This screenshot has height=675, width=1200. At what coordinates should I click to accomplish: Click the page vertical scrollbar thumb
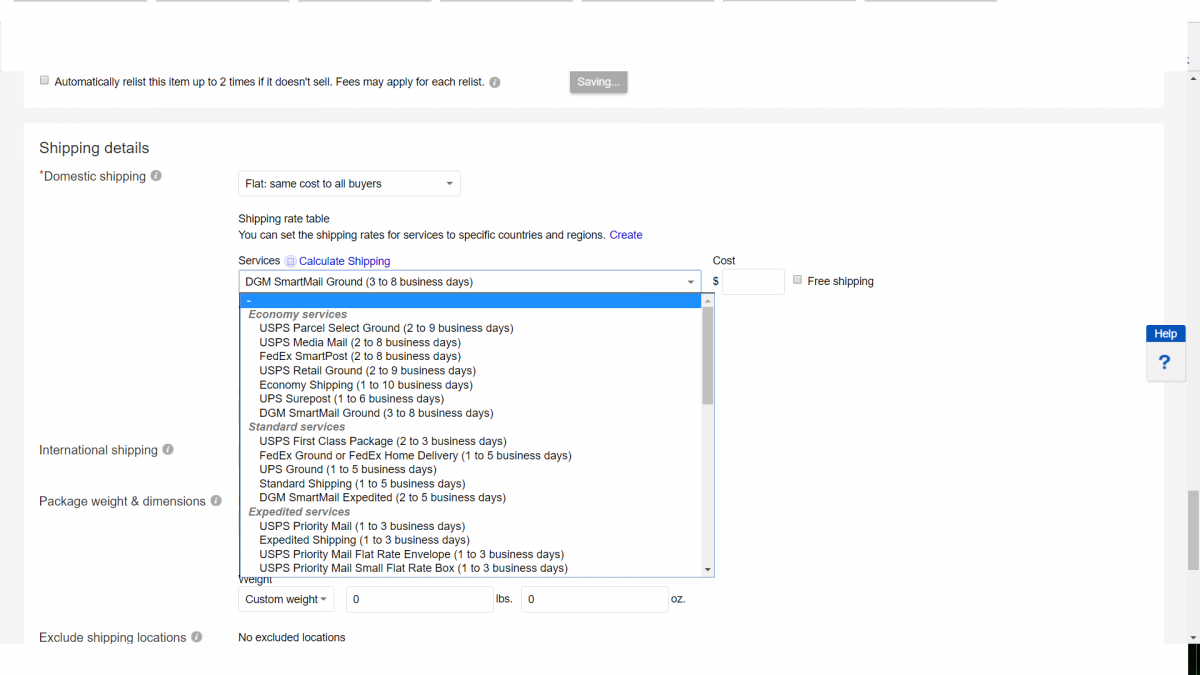coord(1193,530)
